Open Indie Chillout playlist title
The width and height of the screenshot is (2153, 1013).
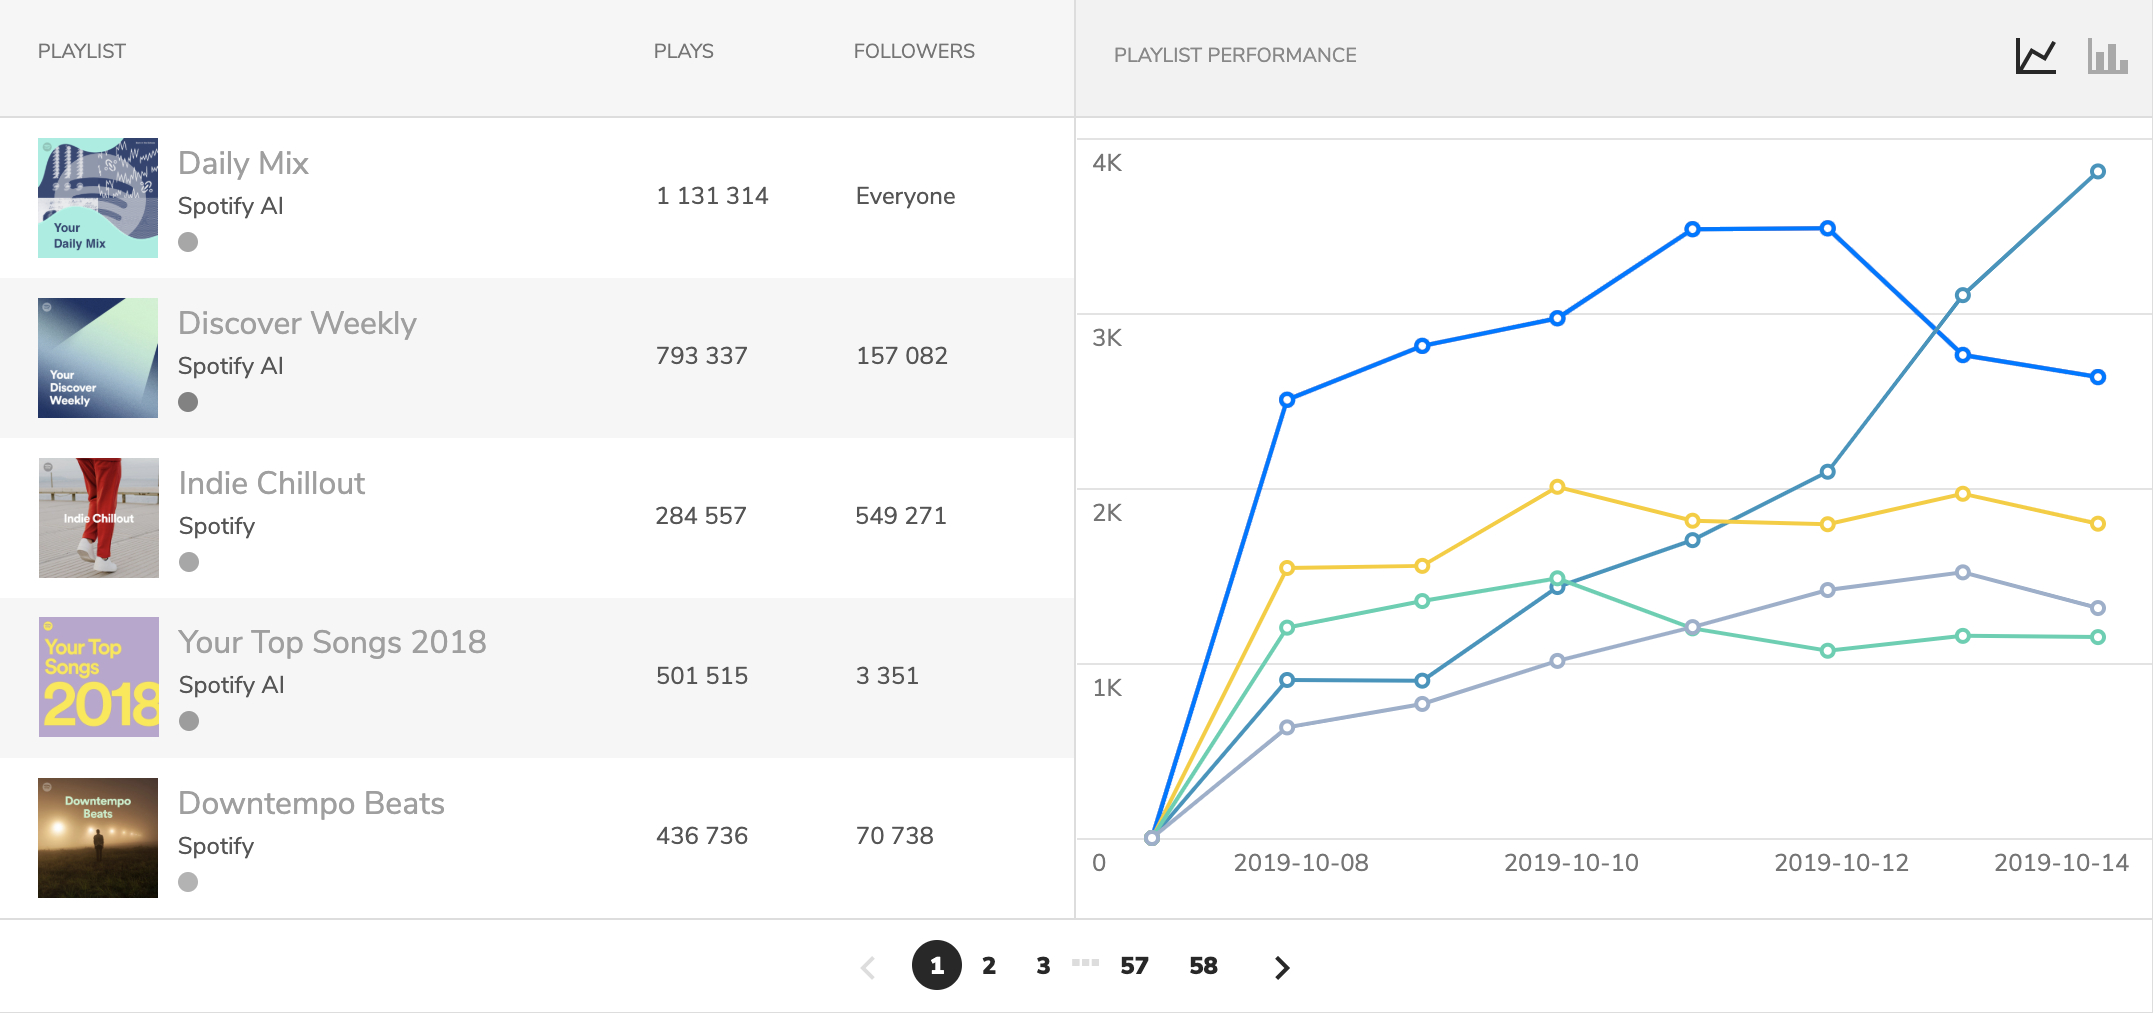[272, 483]
